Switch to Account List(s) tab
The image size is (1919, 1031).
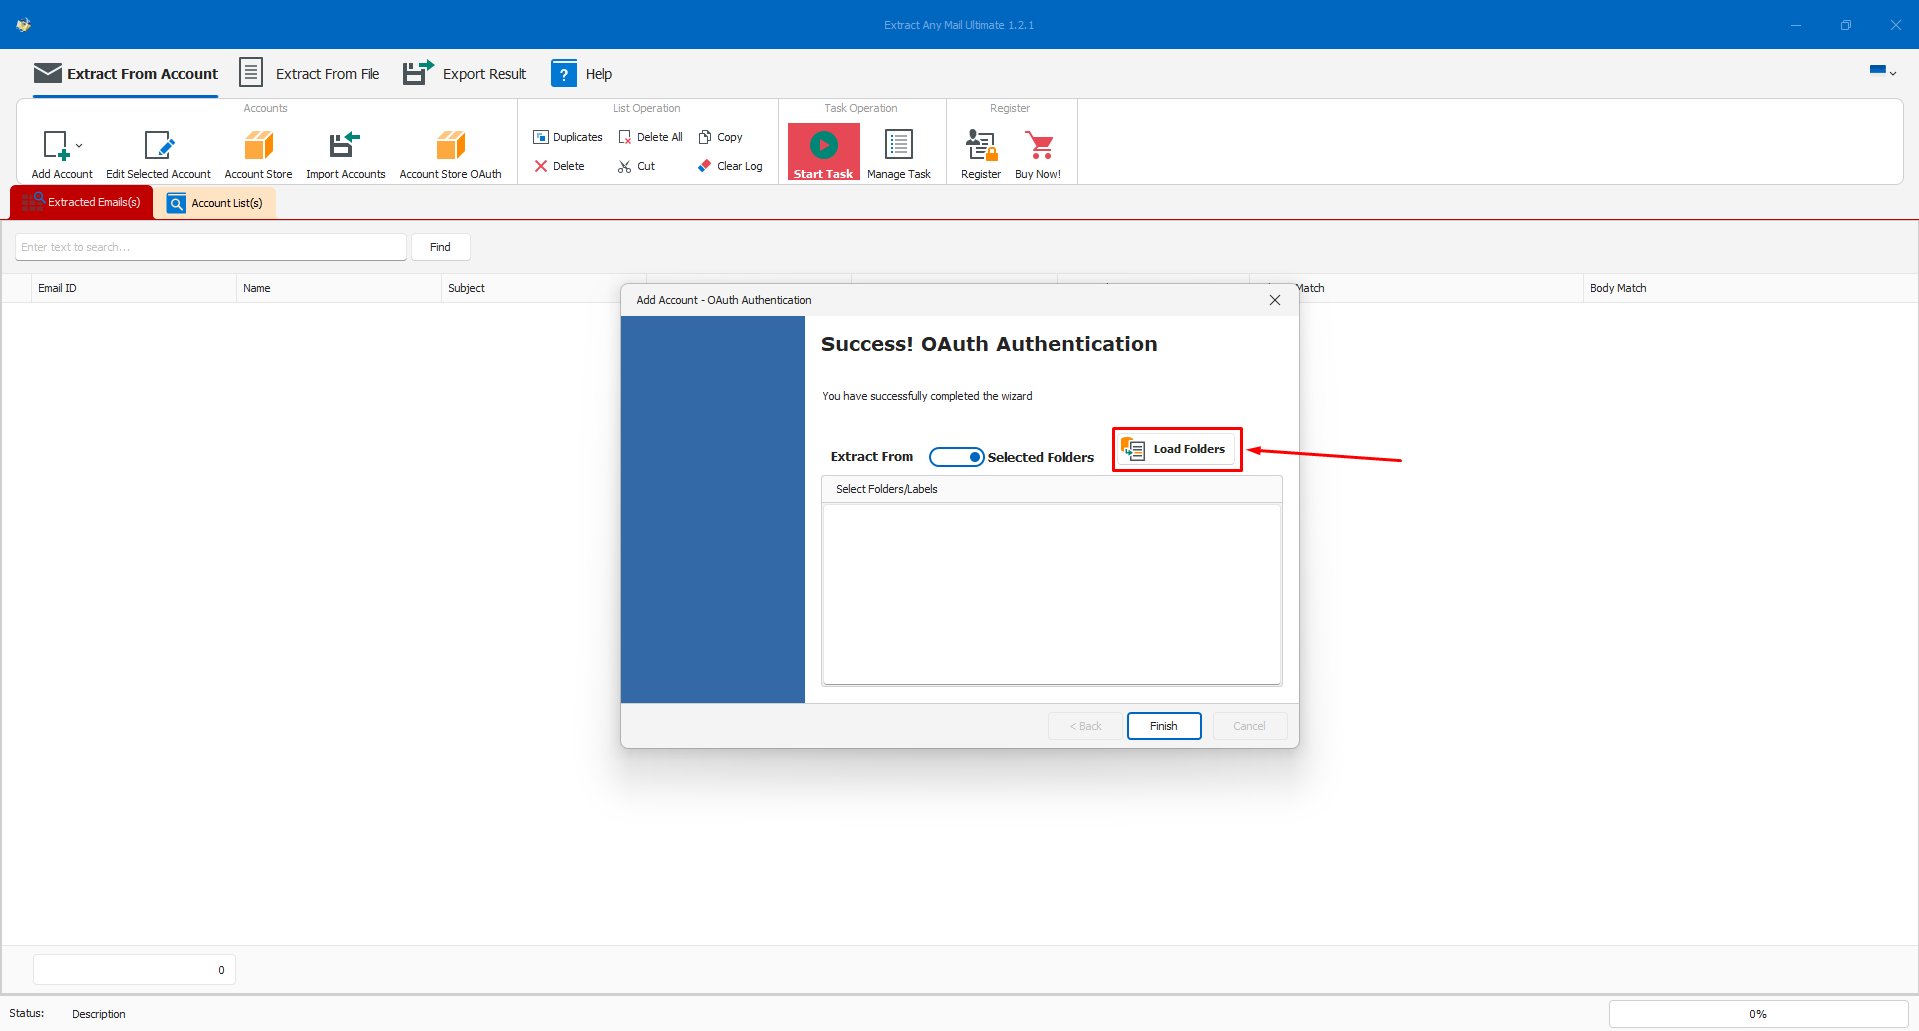[x=215, y=203]
